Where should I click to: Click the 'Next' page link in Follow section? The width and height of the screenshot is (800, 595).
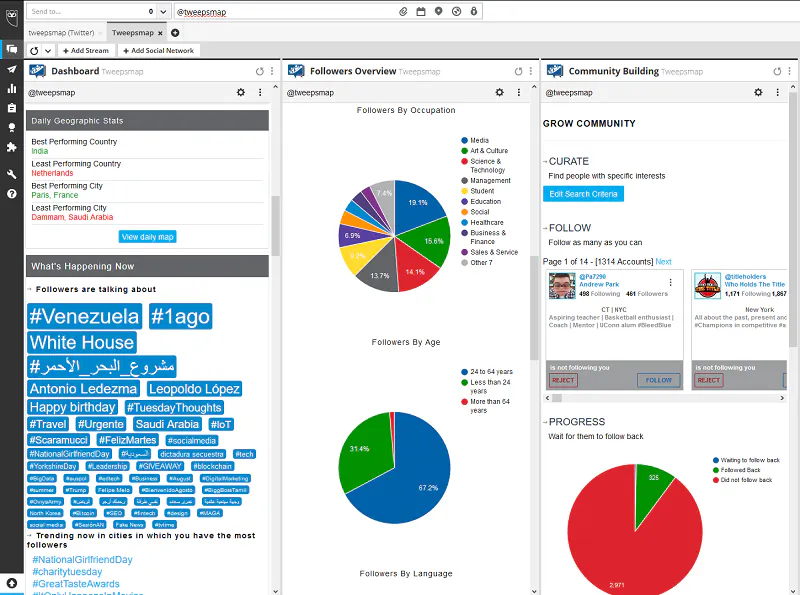coord(663,261)
